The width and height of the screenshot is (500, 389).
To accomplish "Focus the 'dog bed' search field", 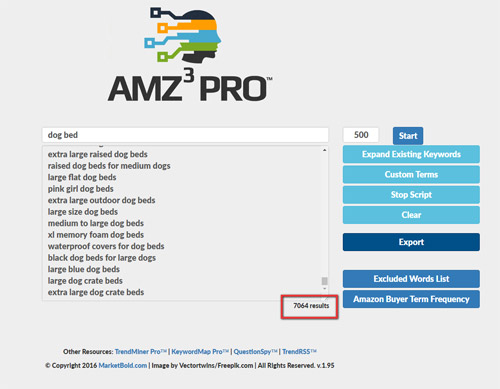I will pos(185,135).
